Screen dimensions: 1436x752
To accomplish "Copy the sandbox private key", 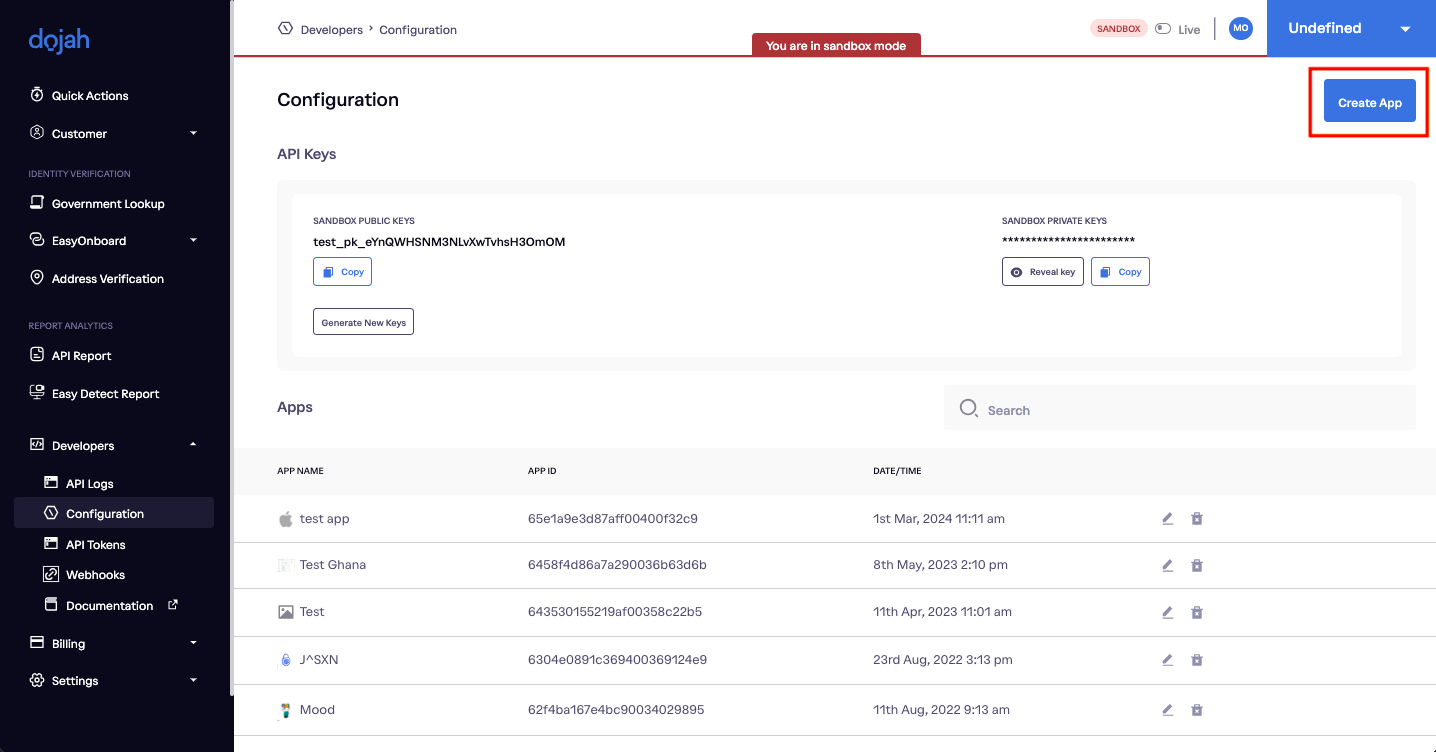I will pyautogui.click(x=1120, y=272).
